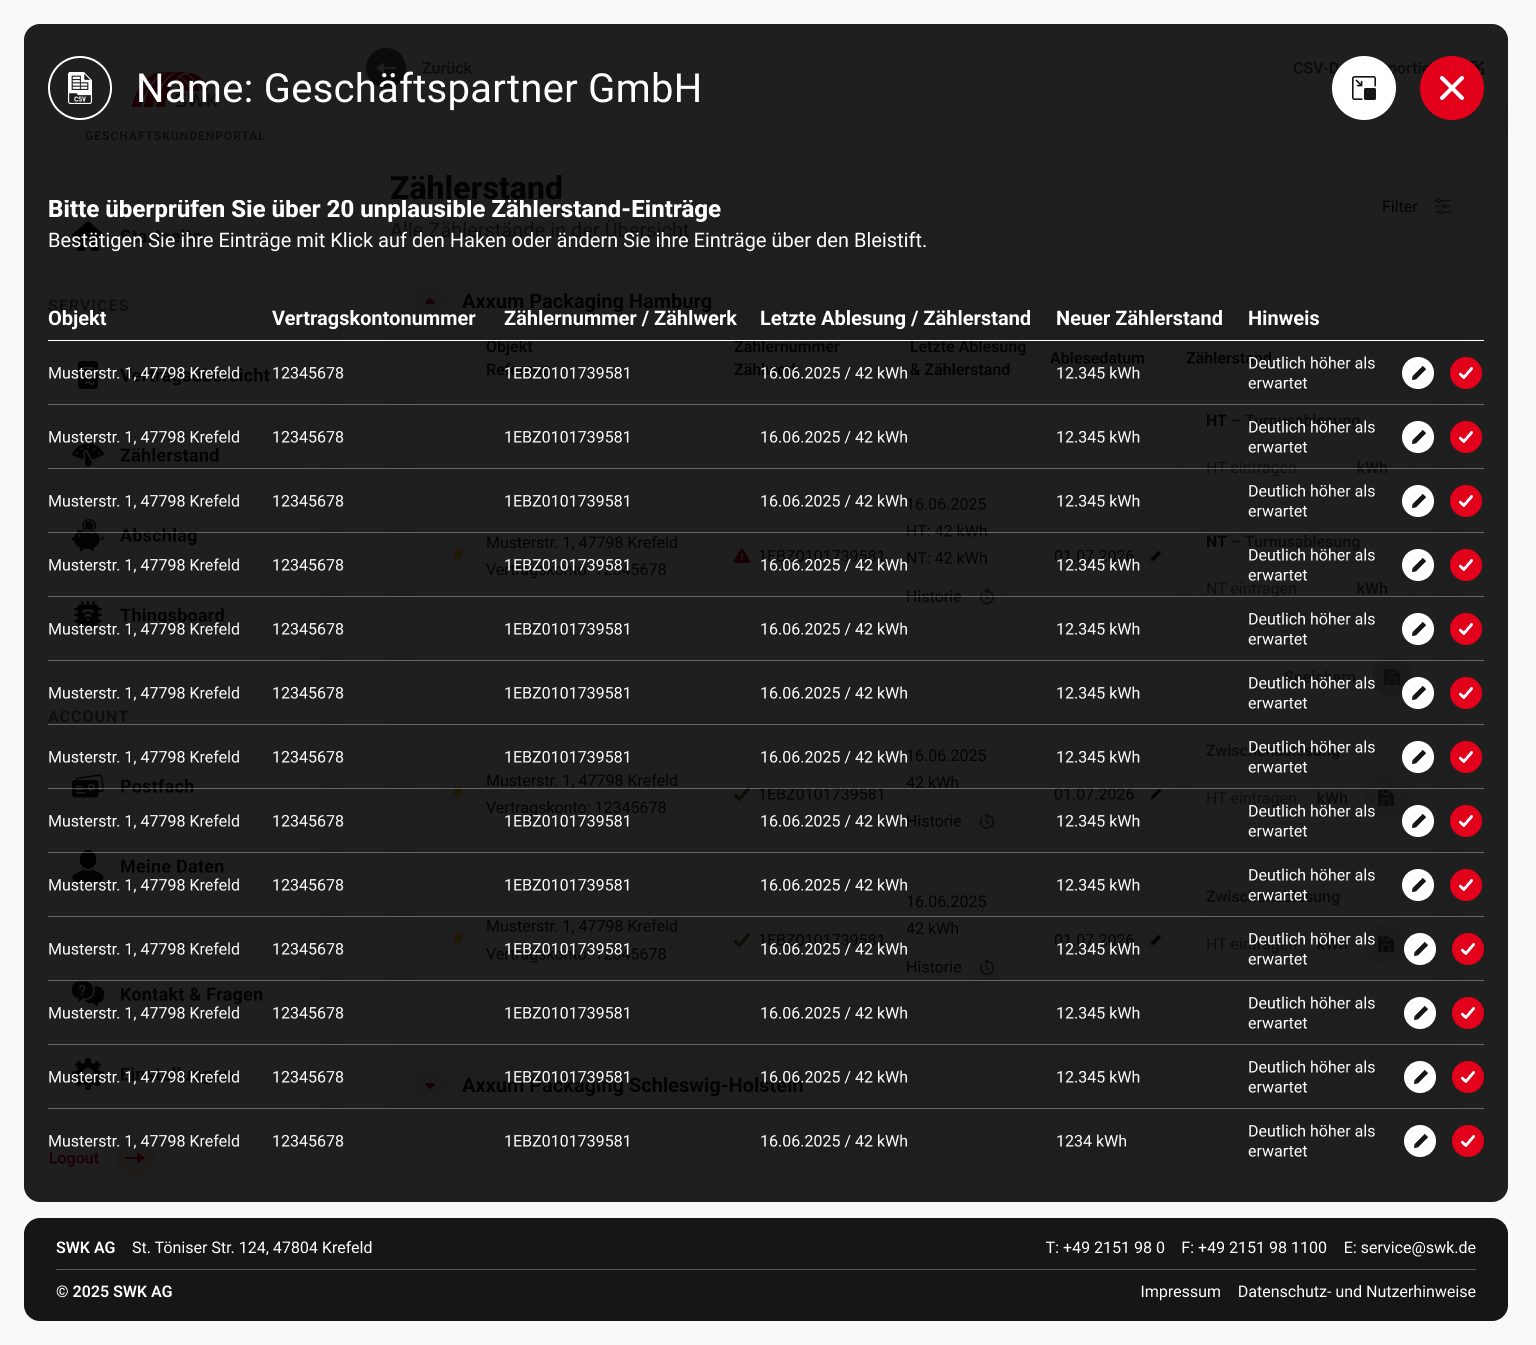
Task: Click the SWK AG address in footer
Action: tap(252, 1247)
